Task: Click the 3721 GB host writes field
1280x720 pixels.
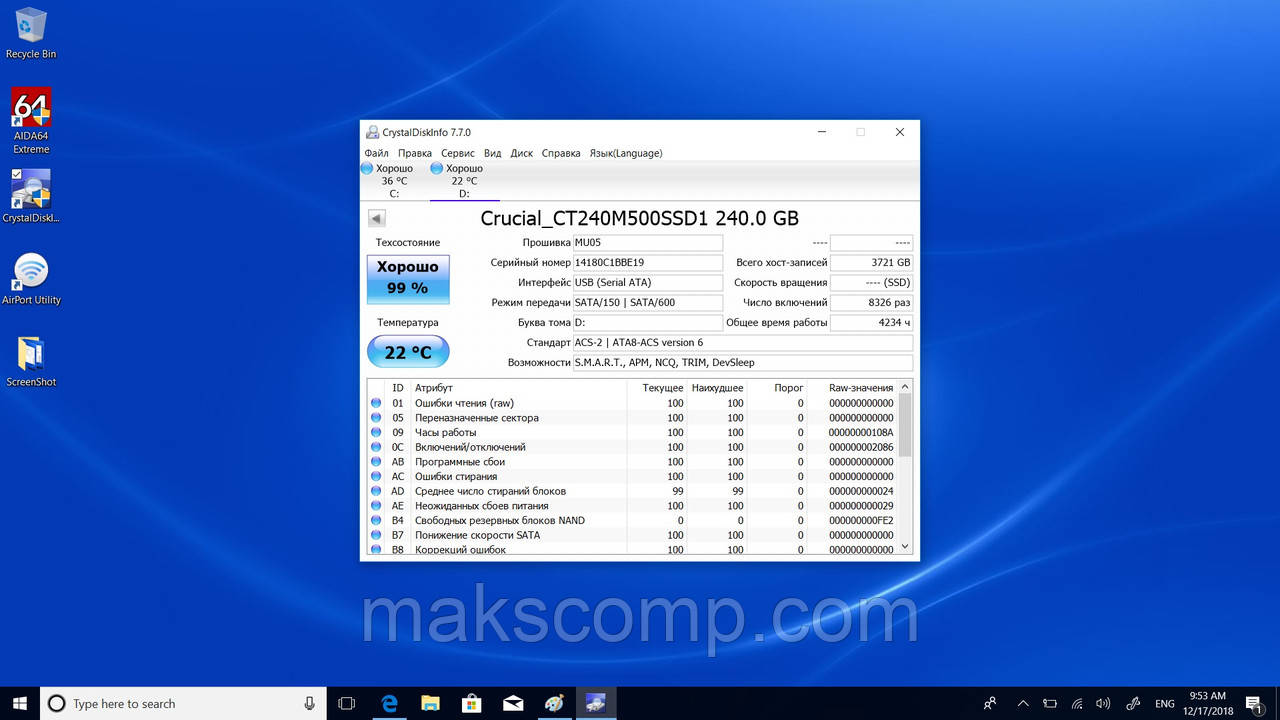Action: [872, 263]
